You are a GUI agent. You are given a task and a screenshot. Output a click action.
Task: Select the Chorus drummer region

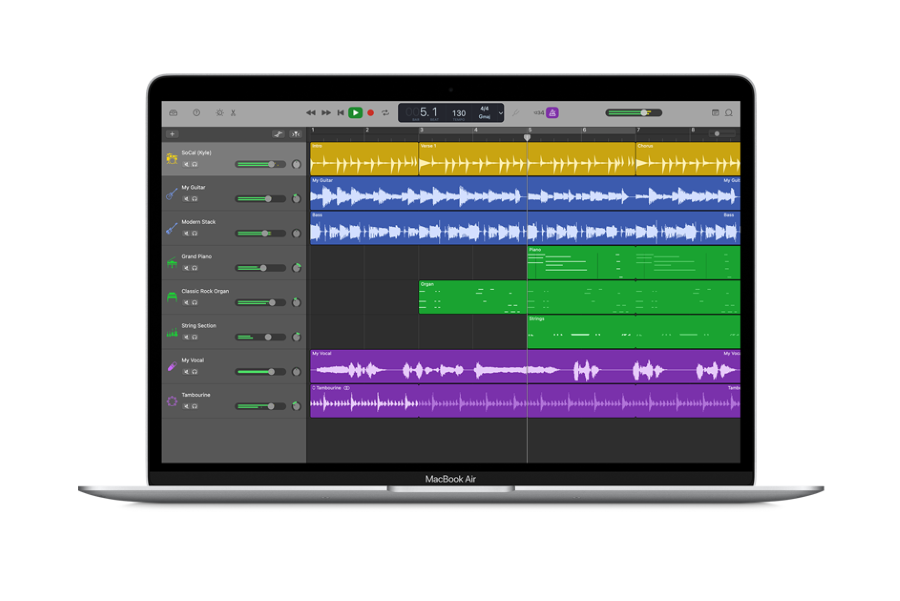pos(688,159)
